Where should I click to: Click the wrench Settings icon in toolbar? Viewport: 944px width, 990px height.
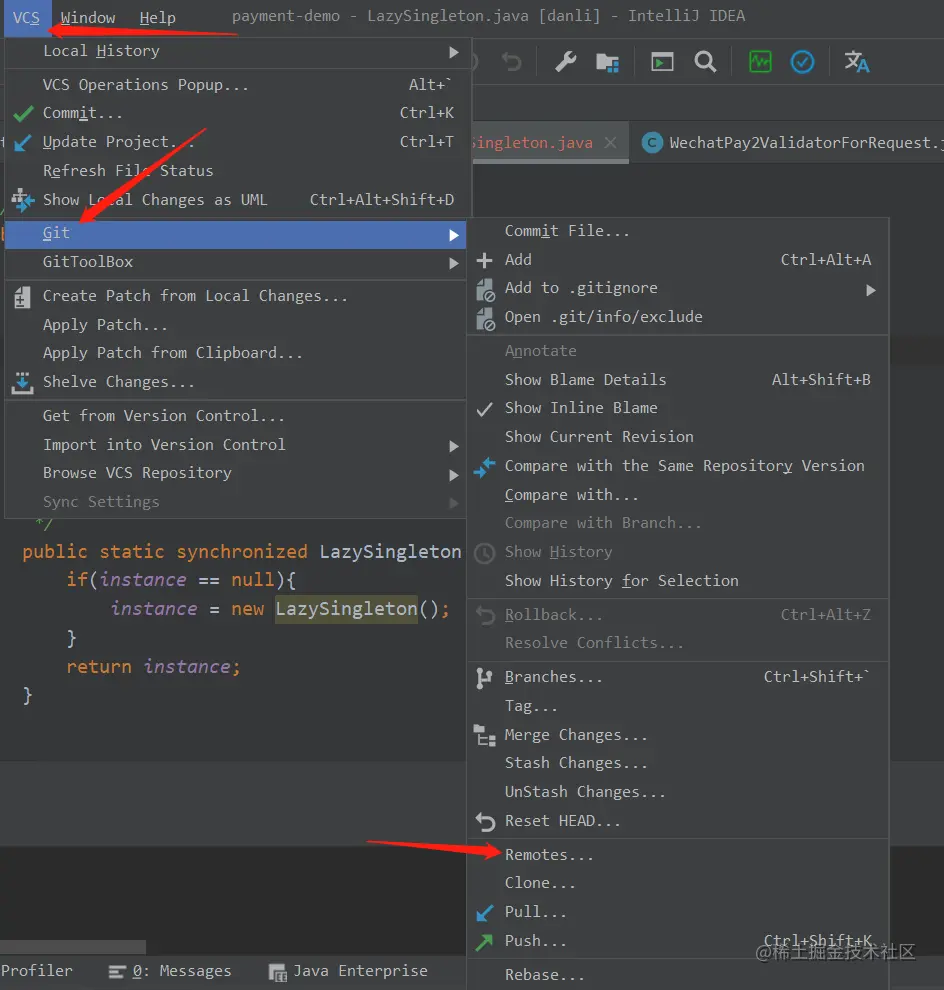[x=565, y=62]
